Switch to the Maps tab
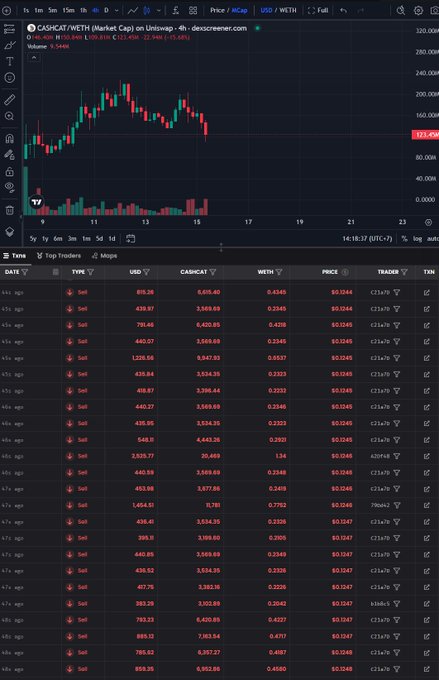 [x=105, y=256]
